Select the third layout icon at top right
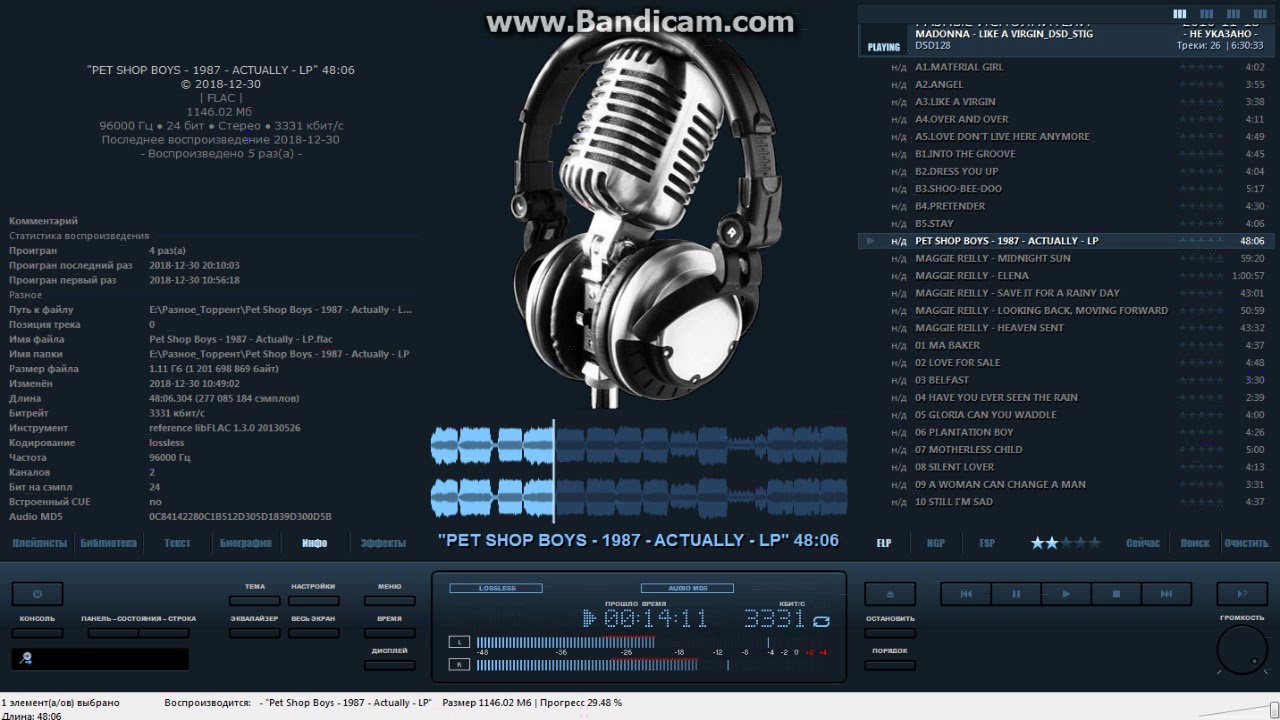The height and width of the screenshot is (720, 1280). (1232, 14)
